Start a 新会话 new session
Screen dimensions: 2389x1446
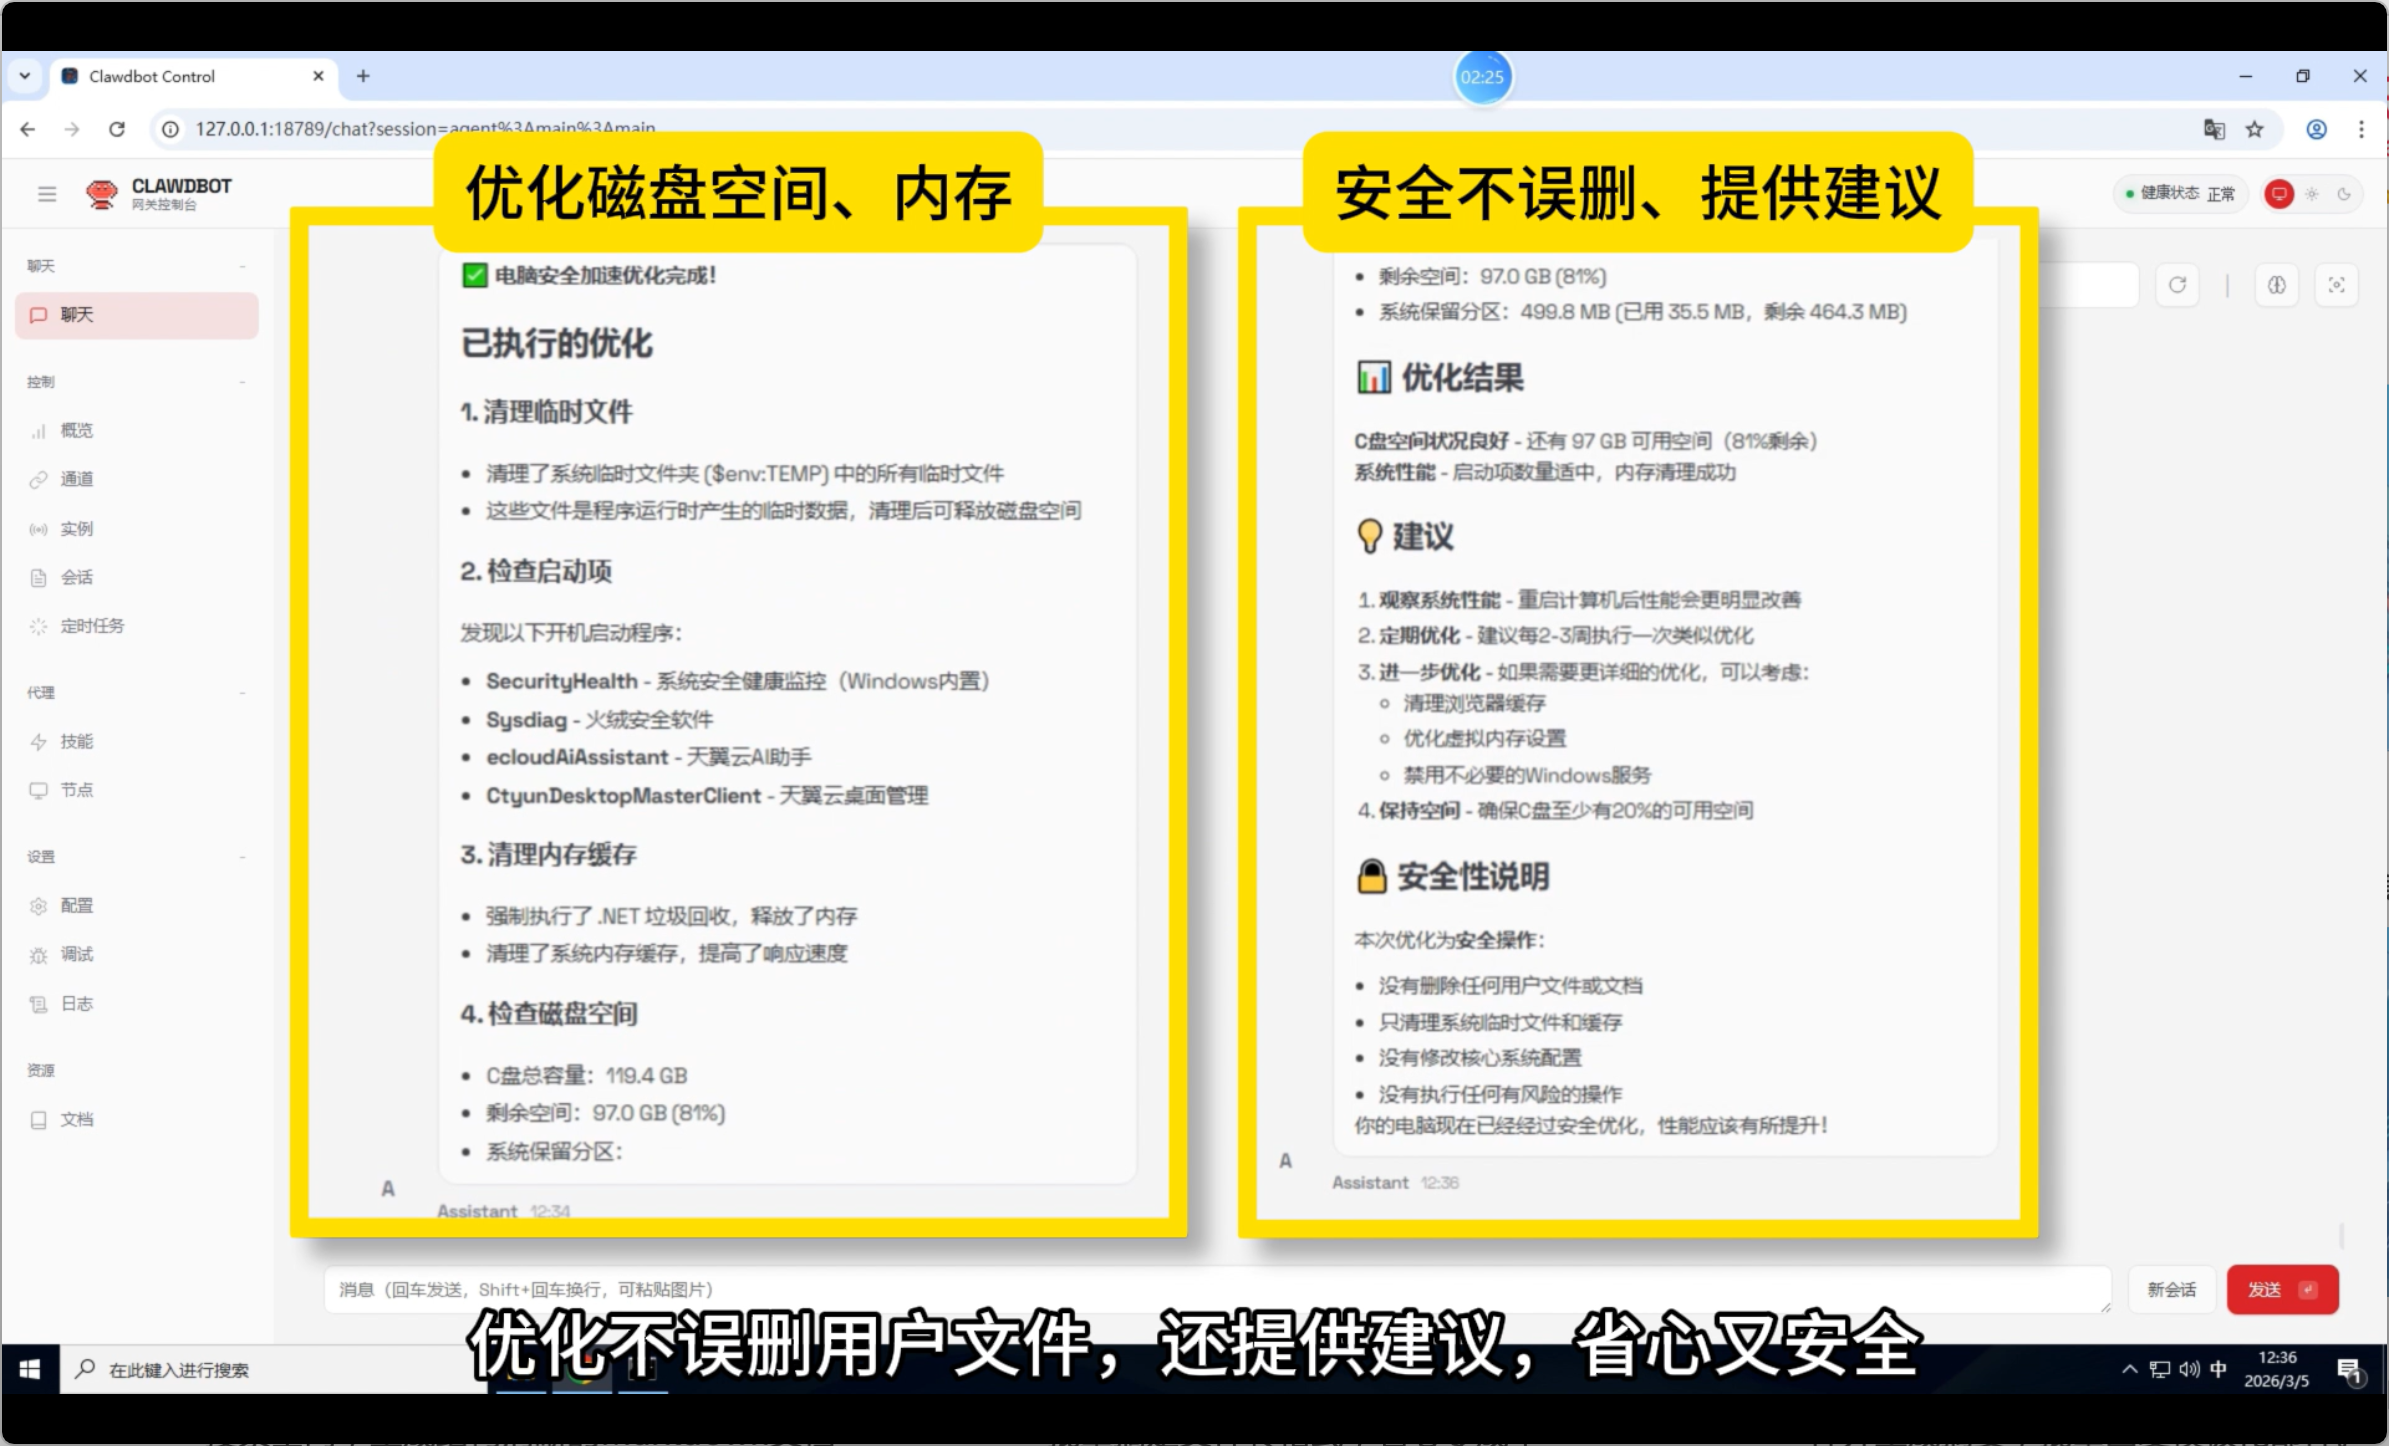[2171, 1290]
